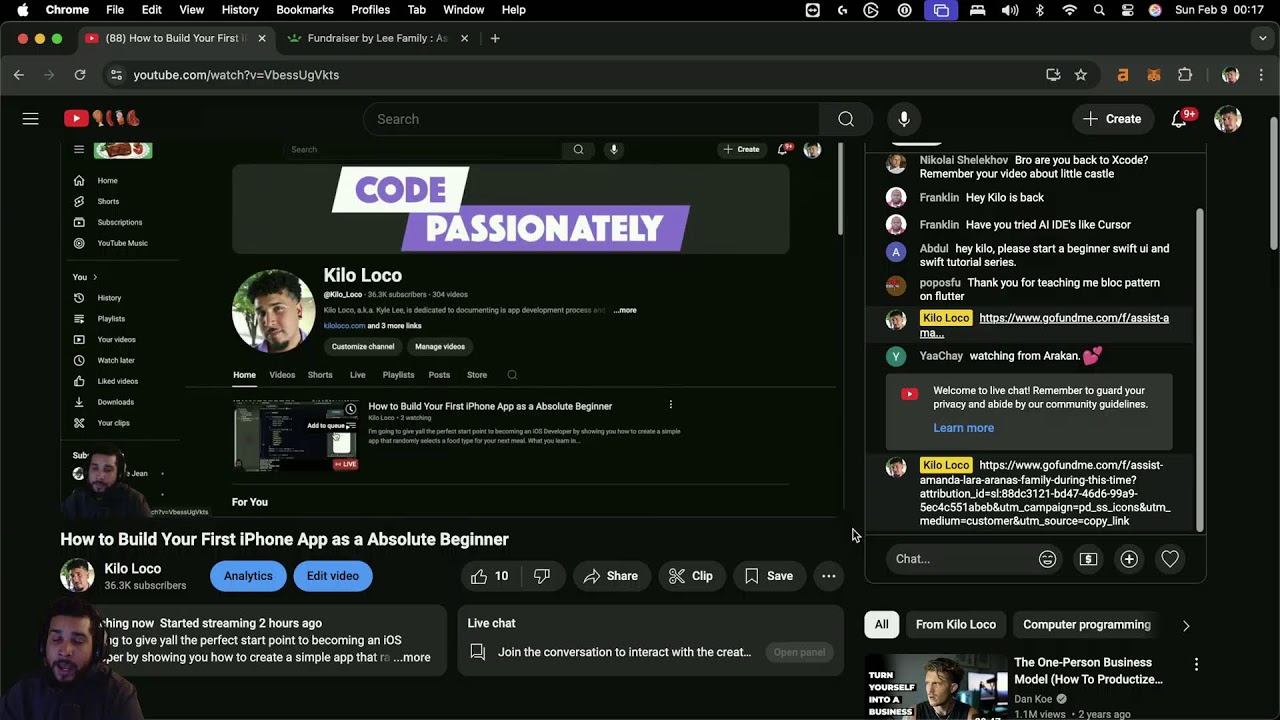Select the 'Computer programming' filter chip
The width and height of the screenshot is (1280, 720).
(1087, 625)
